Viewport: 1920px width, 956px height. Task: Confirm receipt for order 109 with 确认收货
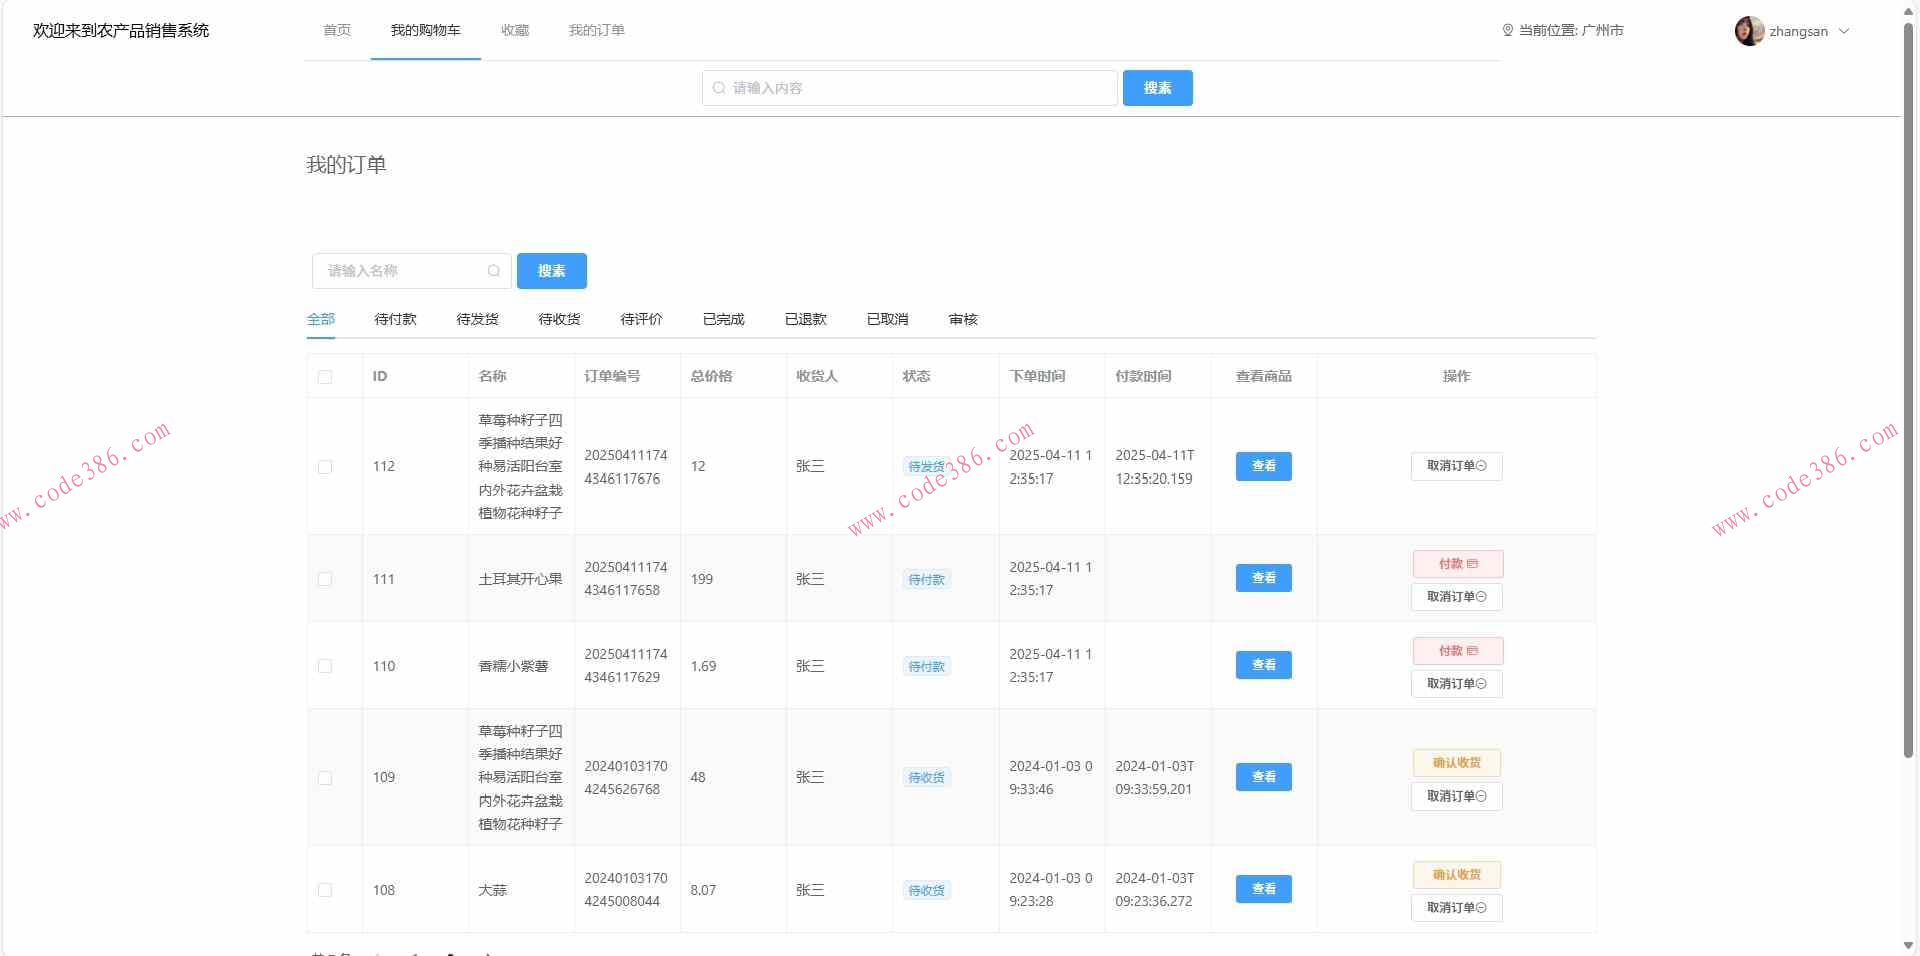point(1456,763)
